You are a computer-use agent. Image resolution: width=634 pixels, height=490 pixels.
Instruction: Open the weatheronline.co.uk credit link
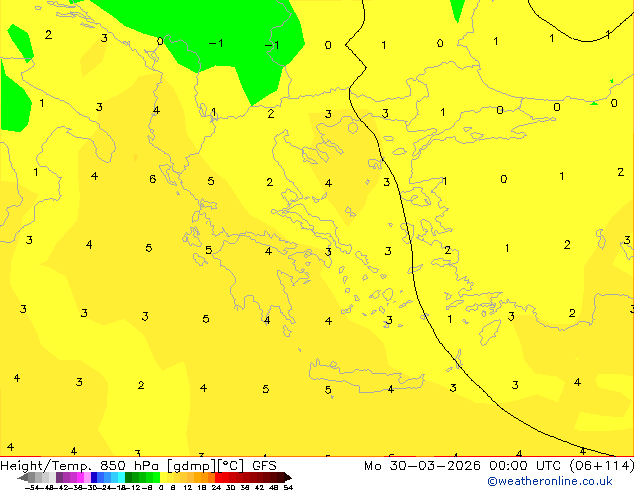550,481
